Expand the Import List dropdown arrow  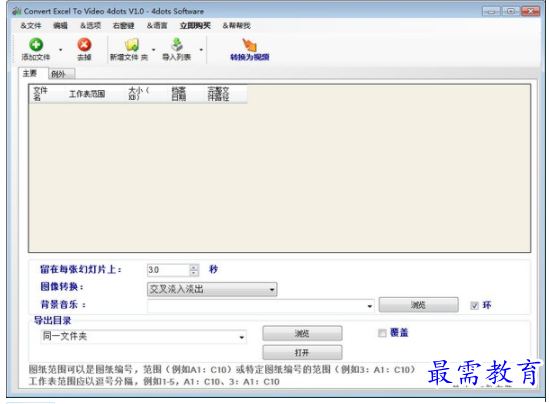pos(201,50)
